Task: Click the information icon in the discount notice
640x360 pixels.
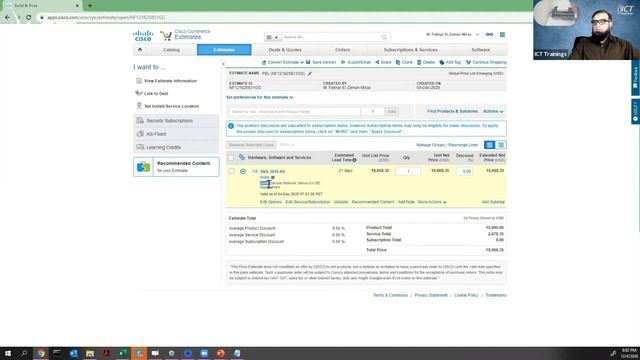Action: (x=231, y=126)
